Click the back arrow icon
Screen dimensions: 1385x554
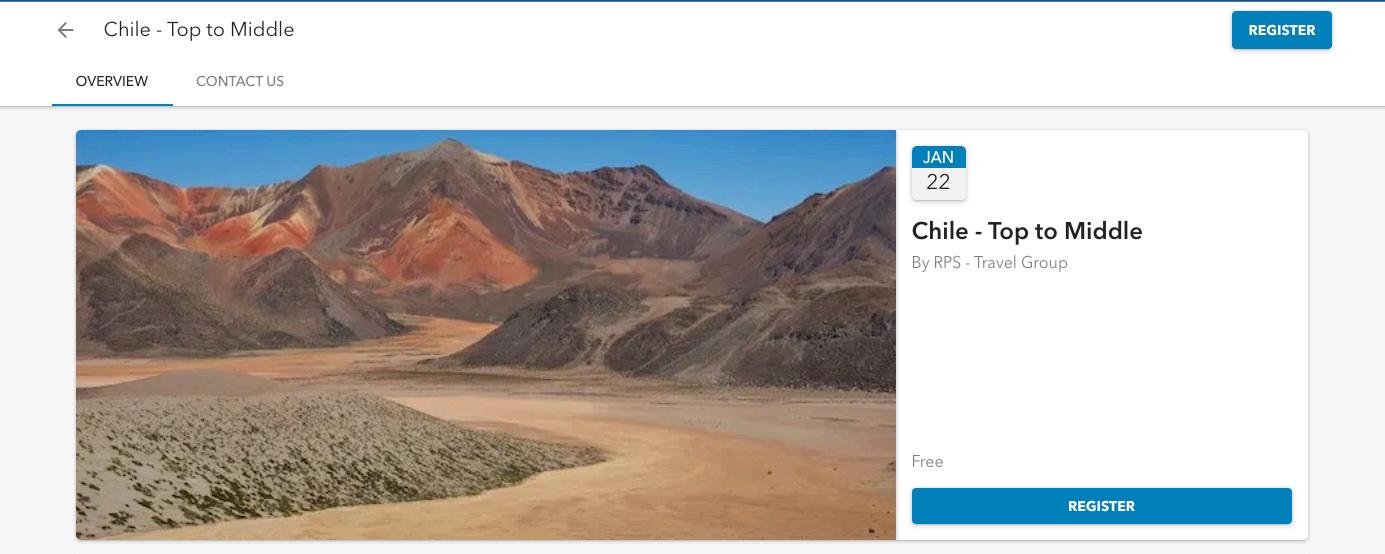click(66, 30)
